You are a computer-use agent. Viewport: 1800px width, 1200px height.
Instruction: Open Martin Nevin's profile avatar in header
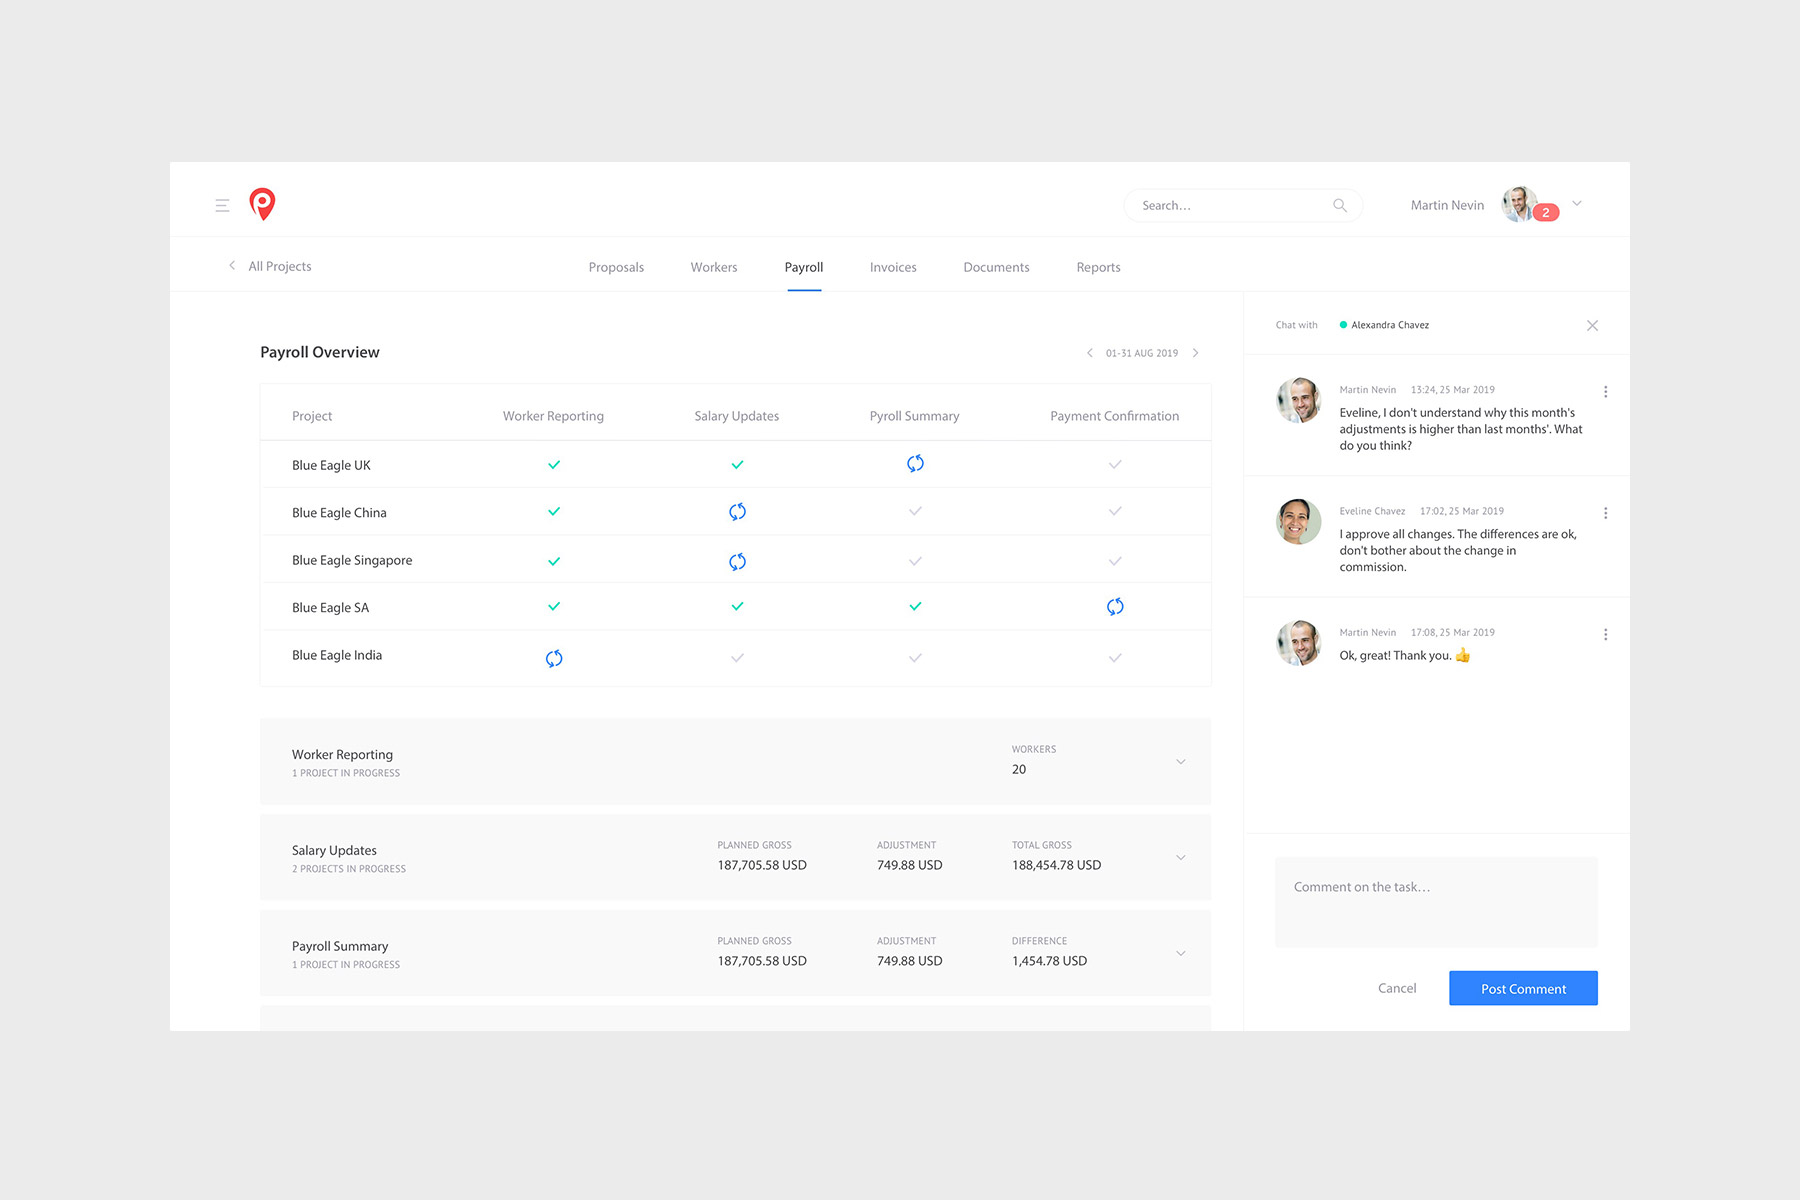[x=1519, y=204]
